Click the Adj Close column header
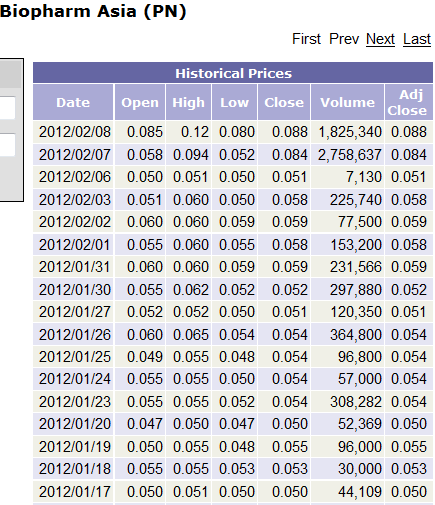Screen dimensions: 435x505 pyautogui.click(x=409, y=102)
